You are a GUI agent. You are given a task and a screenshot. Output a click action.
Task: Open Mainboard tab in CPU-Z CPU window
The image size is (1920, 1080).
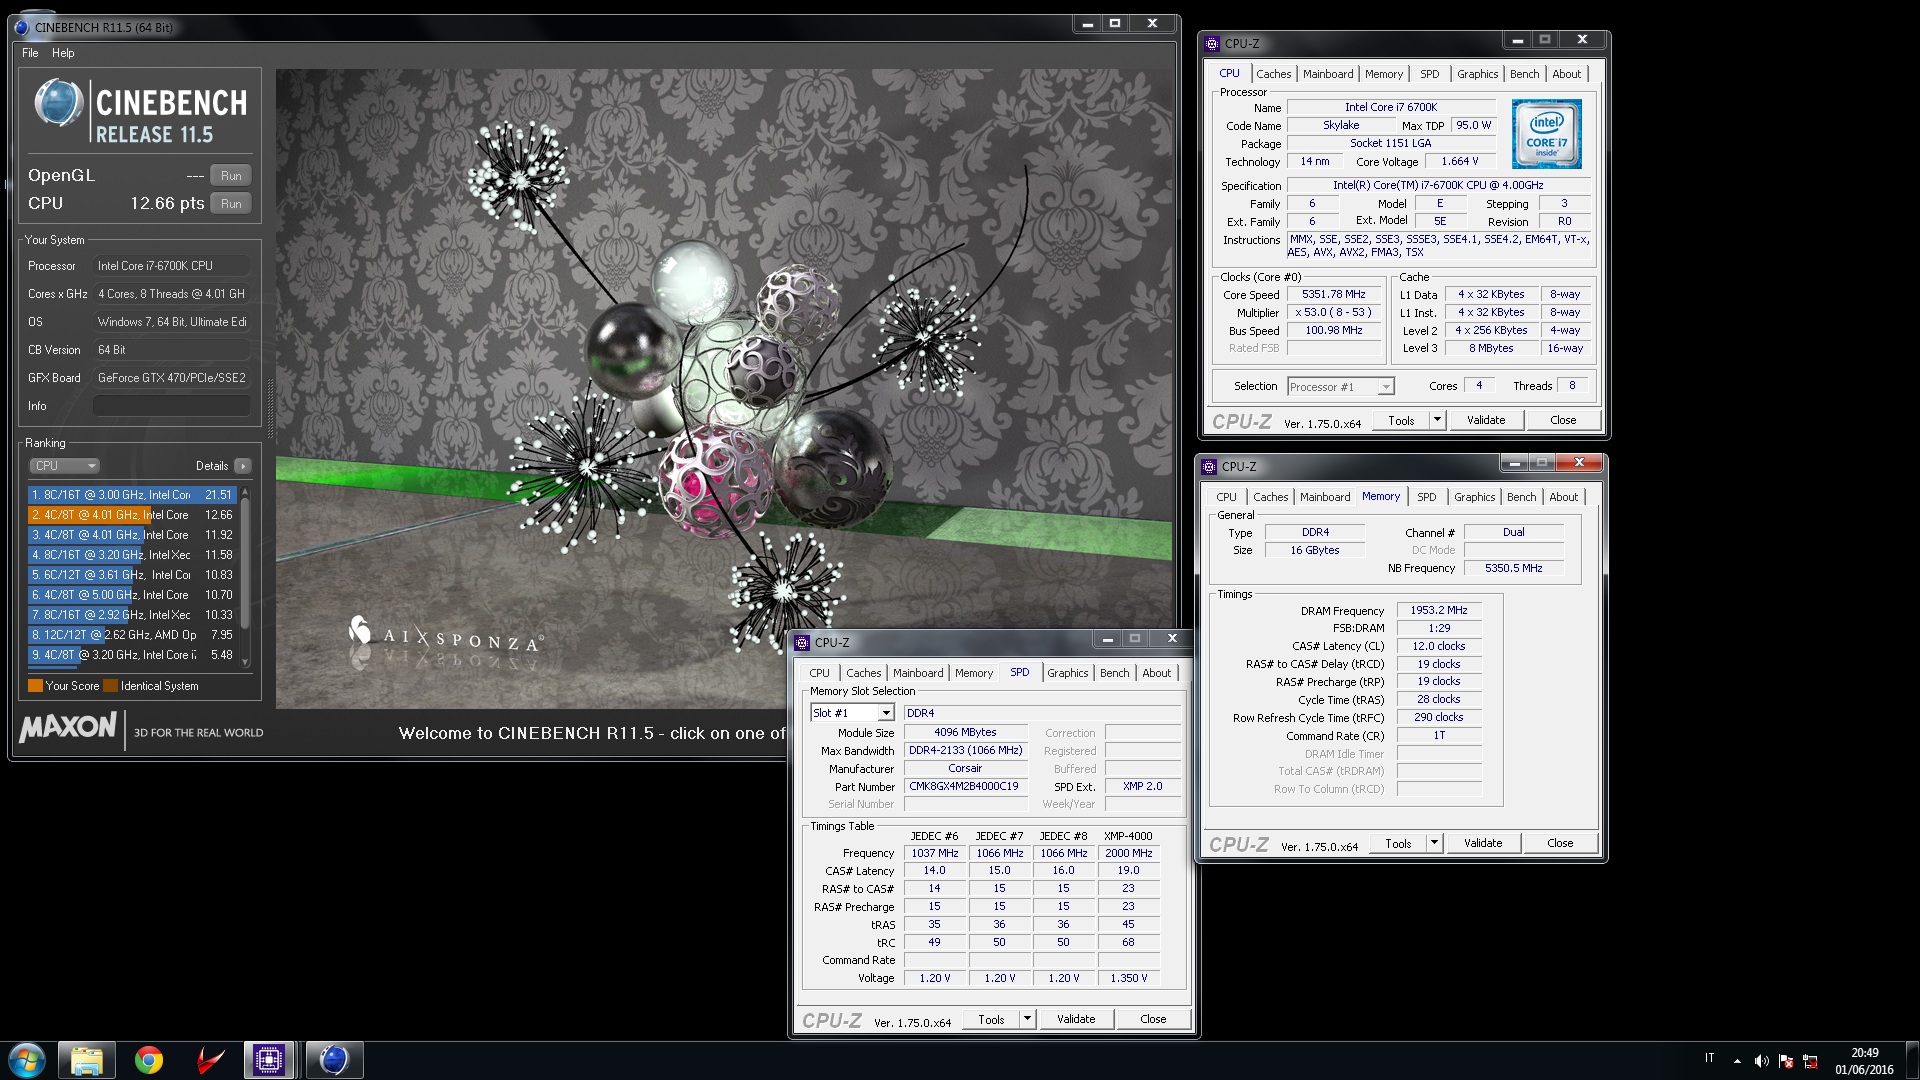[1328, 74]
